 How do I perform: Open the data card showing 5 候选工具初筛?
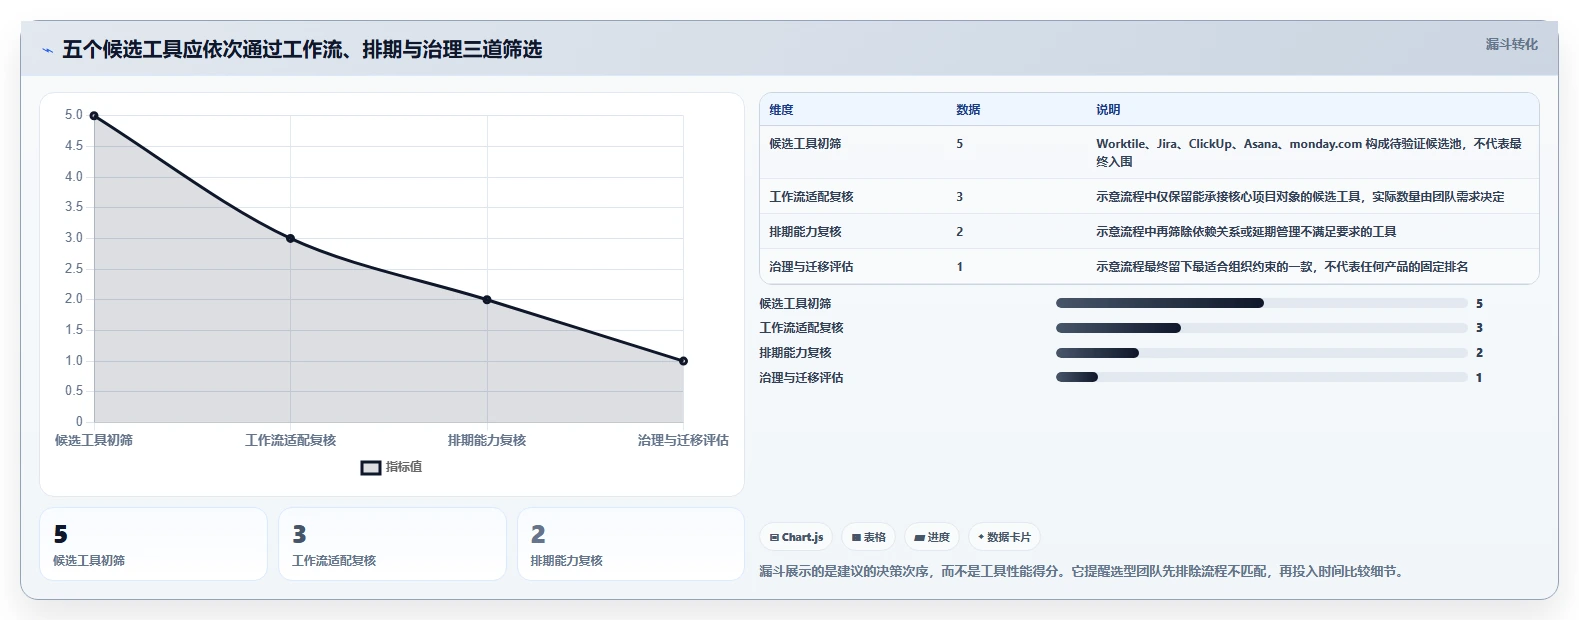[153, 544]
